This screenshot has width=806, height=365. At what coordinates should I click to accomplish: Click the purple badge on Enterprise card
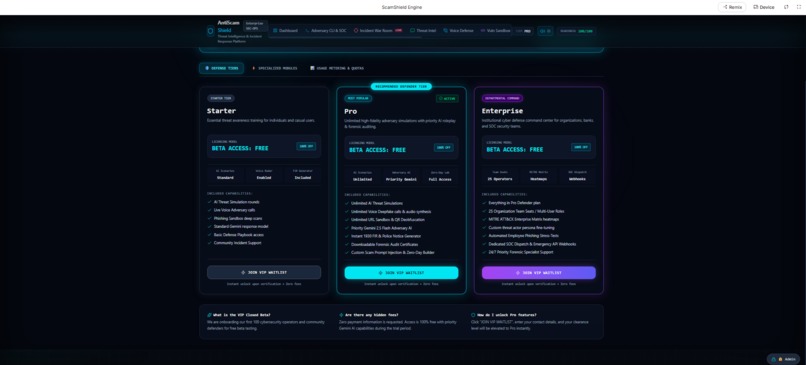[502, 98]
